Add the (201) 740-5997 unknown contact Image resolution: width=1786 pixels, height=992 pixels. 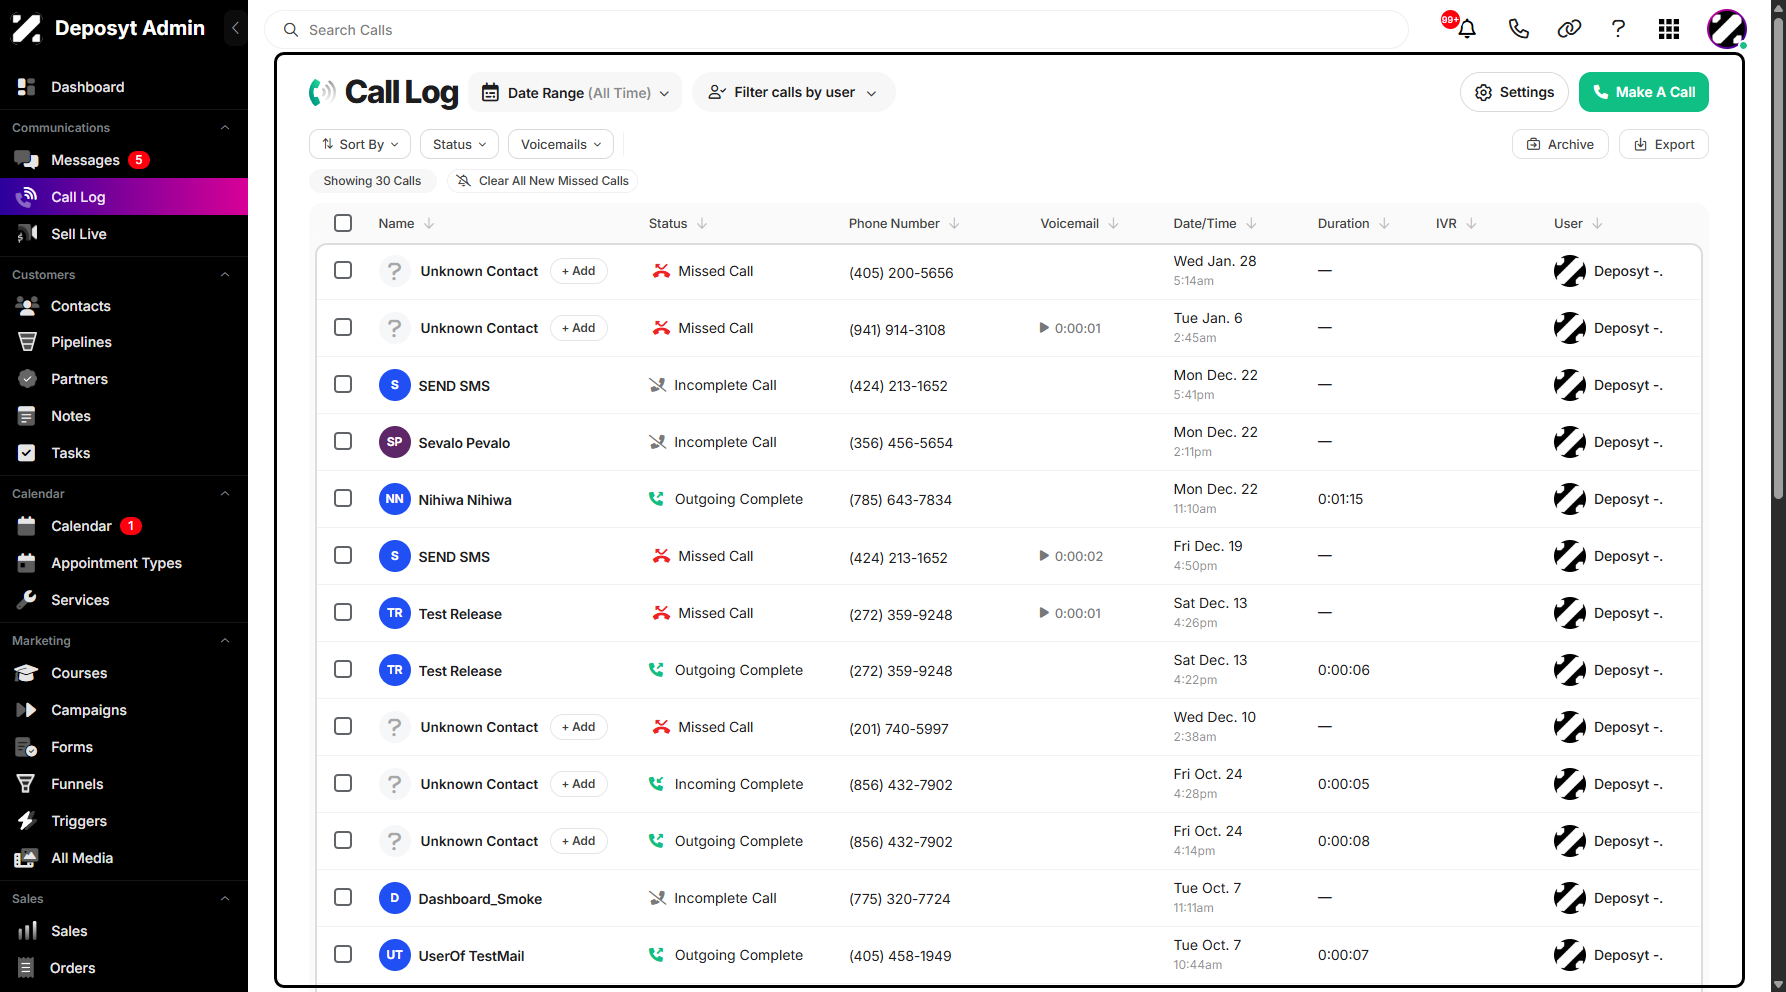point(578,727)
